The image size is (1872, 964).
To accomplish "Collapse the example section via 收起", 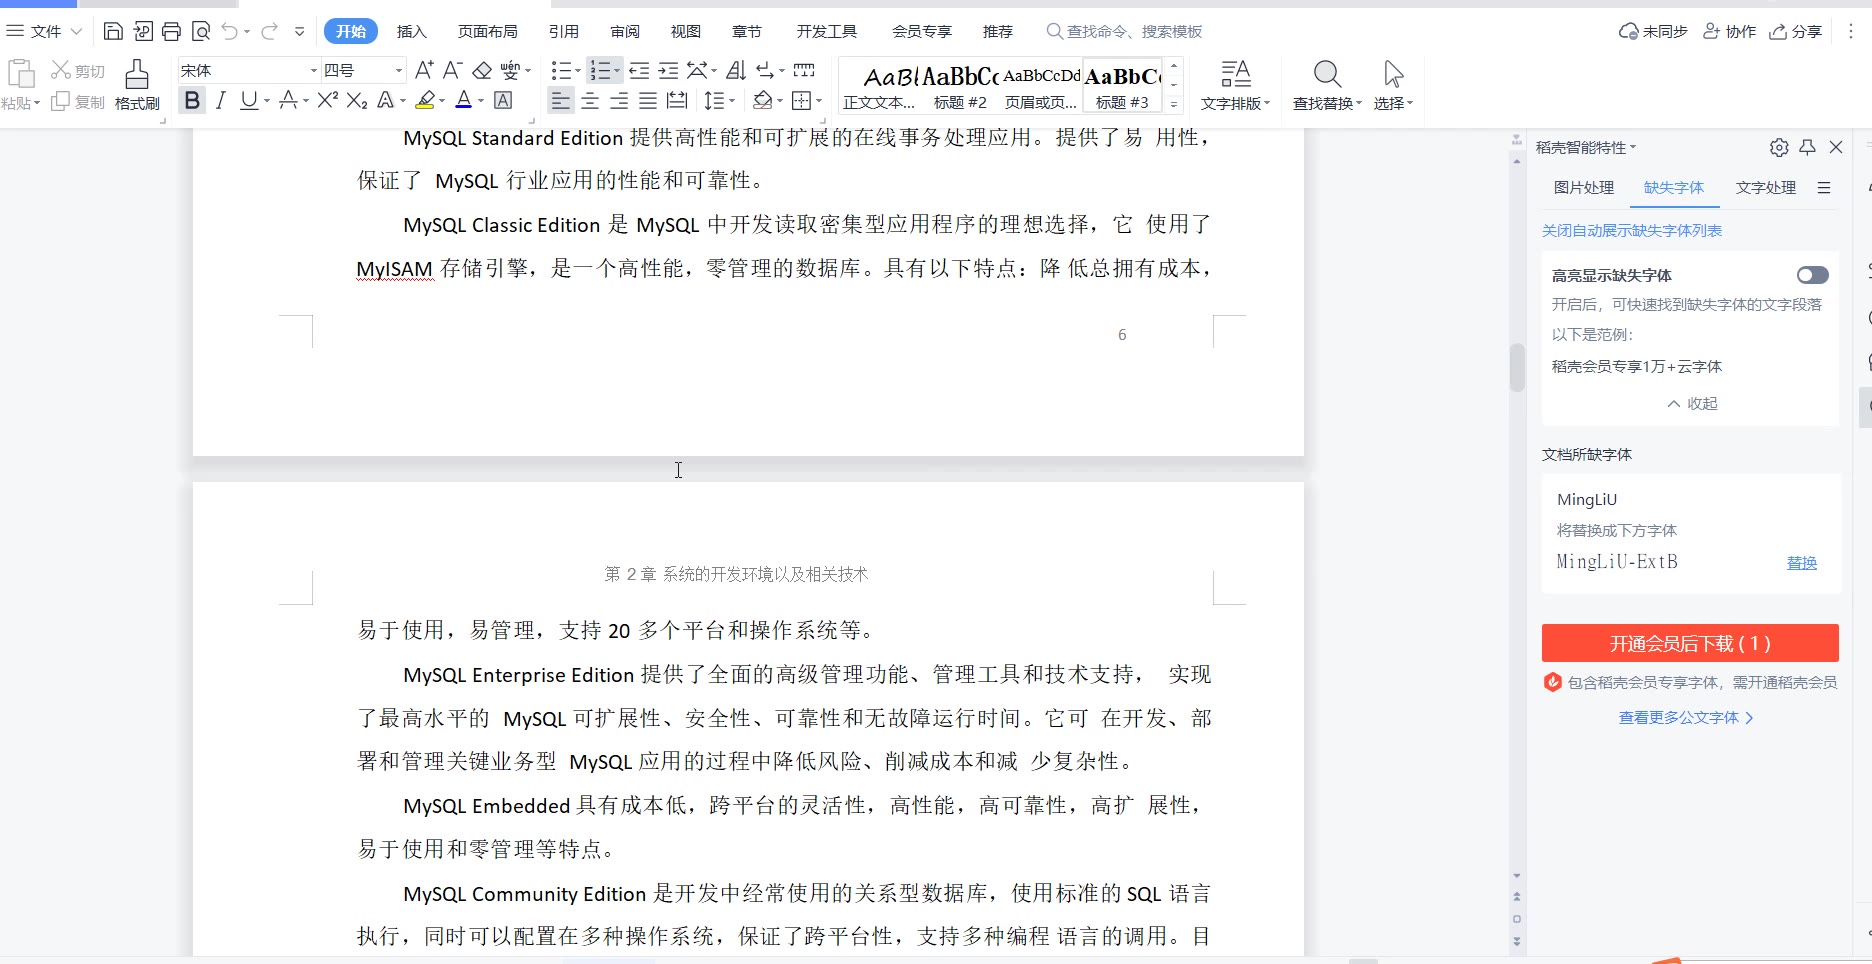I will 1692,403.
